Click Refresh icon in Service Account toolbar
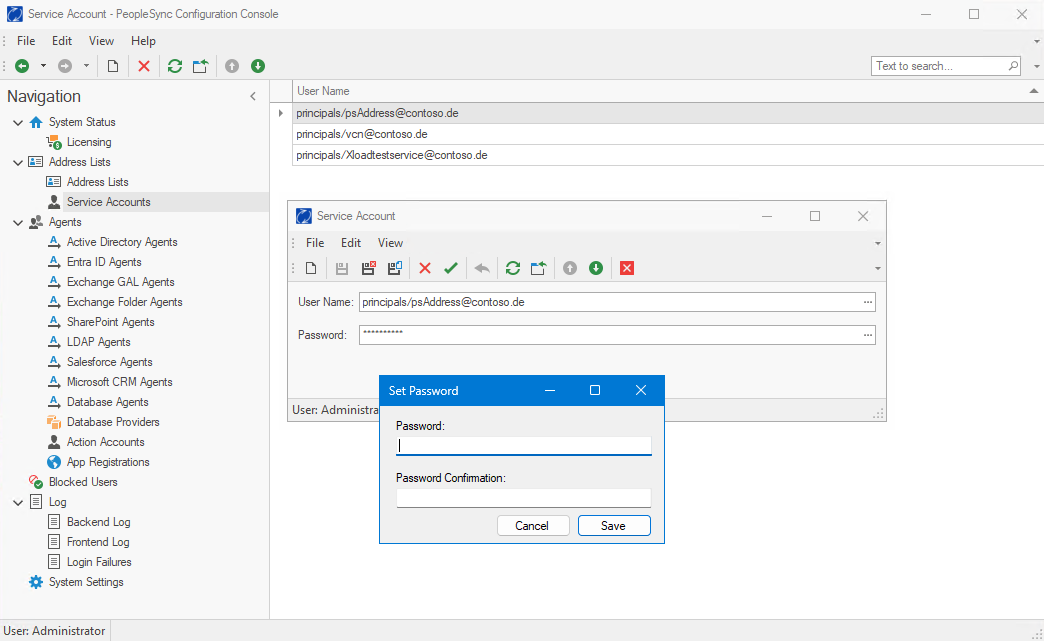 (x=513, y=268)
